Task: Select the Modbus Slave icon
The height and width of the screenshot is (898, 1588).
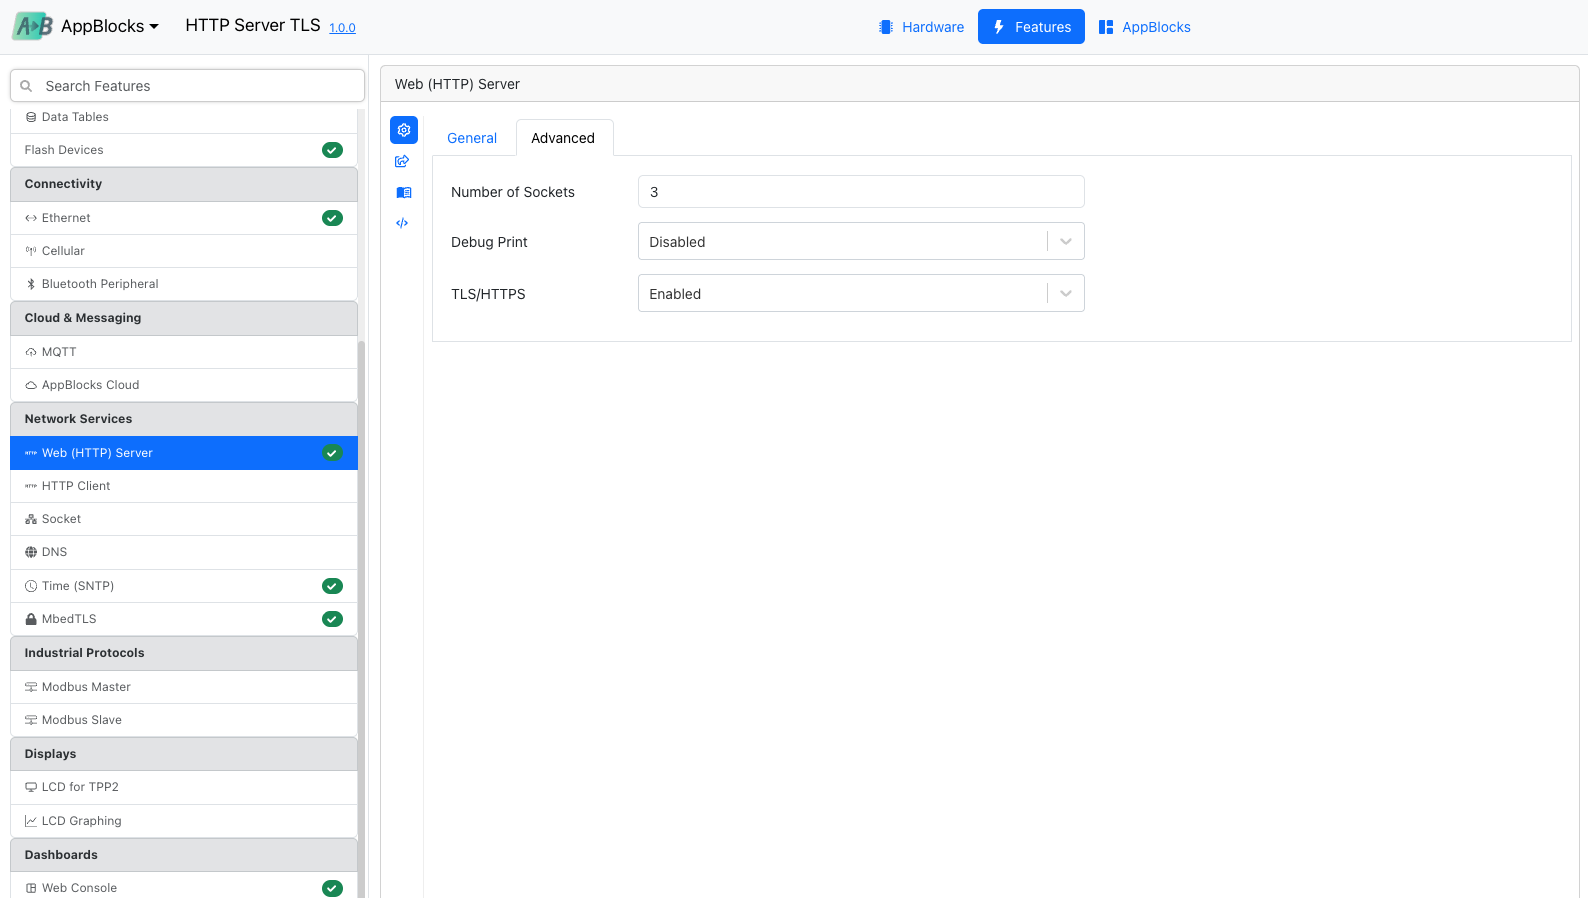Action: [x=31, y=720]
